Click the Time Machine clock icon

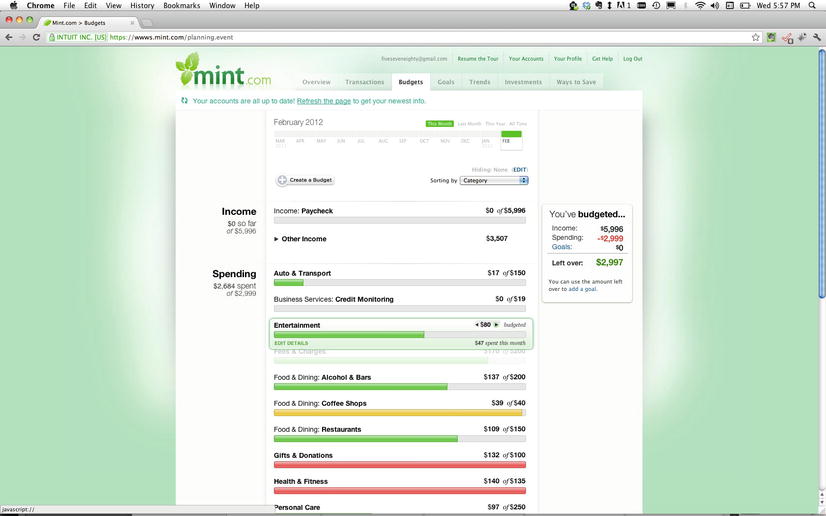coord(656,5)
